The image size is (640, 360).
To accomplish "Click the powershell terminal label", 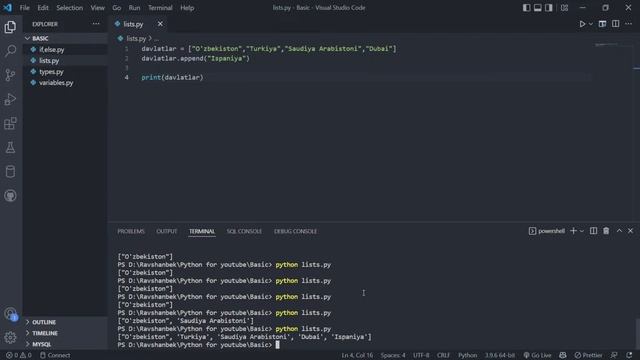I will tap(547, 231).
